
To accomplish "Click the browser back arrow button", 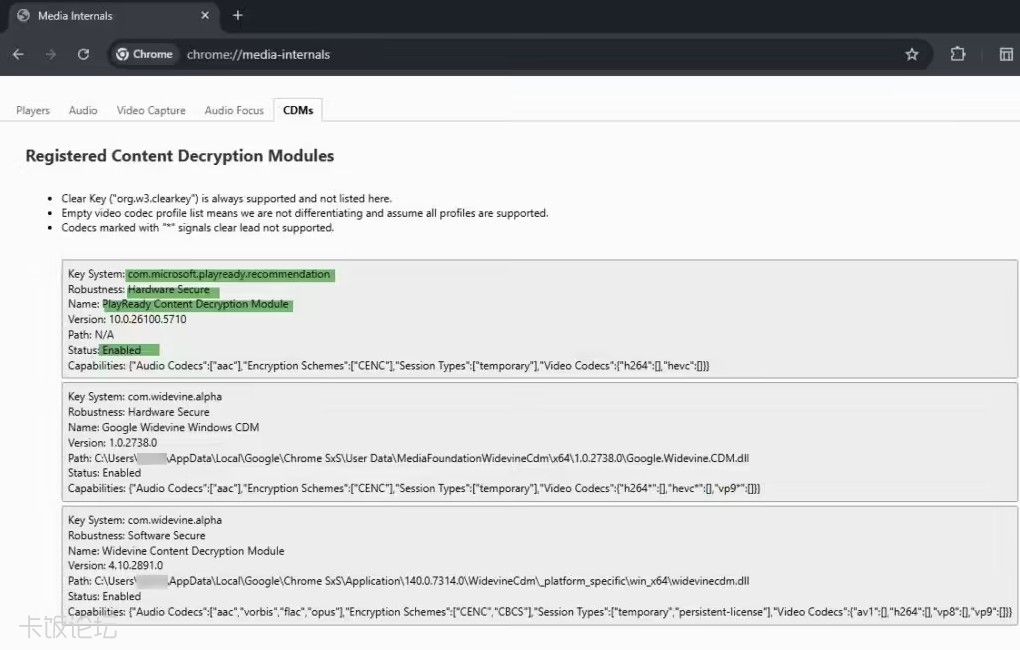I will (18, 54).
